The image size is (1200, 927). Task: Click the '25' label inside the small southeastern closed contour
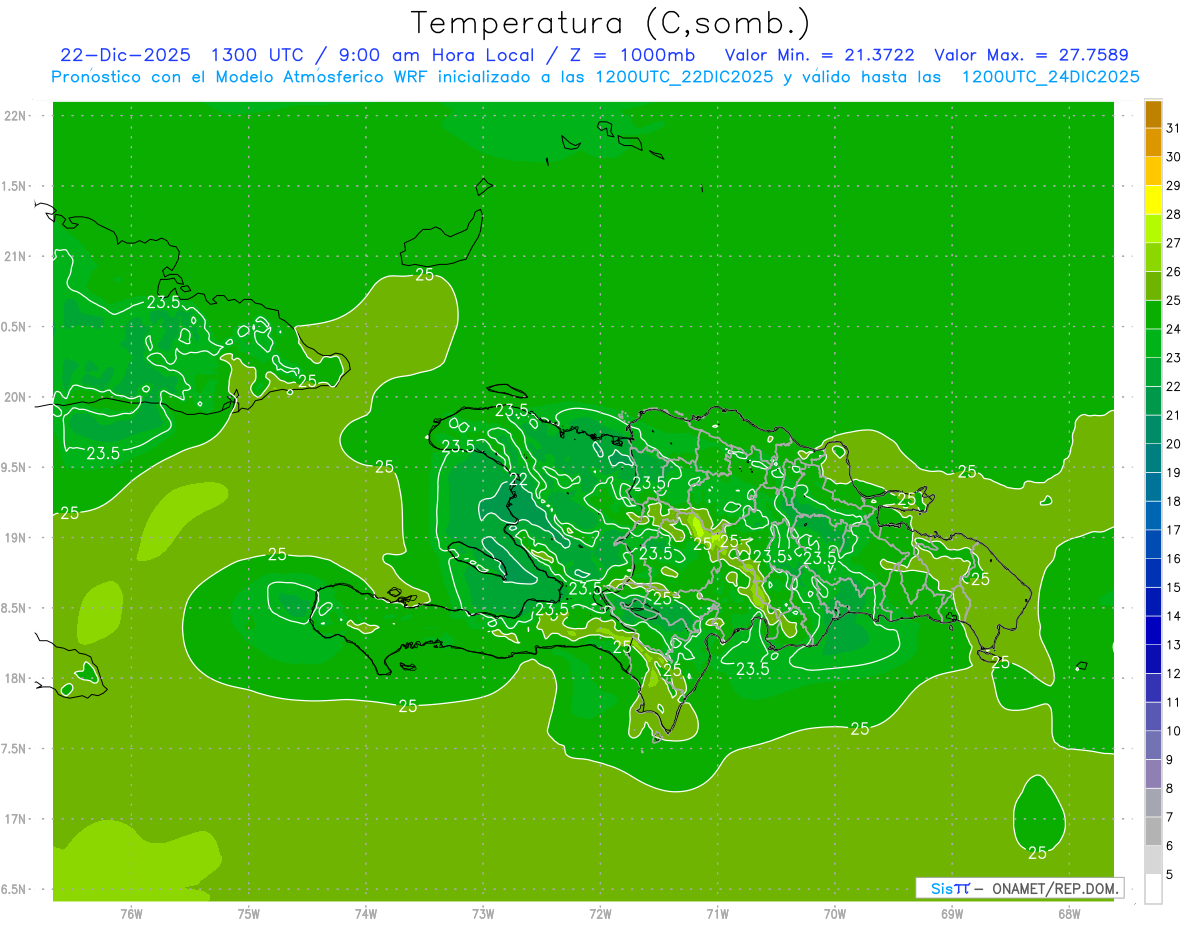(1038, 853)
